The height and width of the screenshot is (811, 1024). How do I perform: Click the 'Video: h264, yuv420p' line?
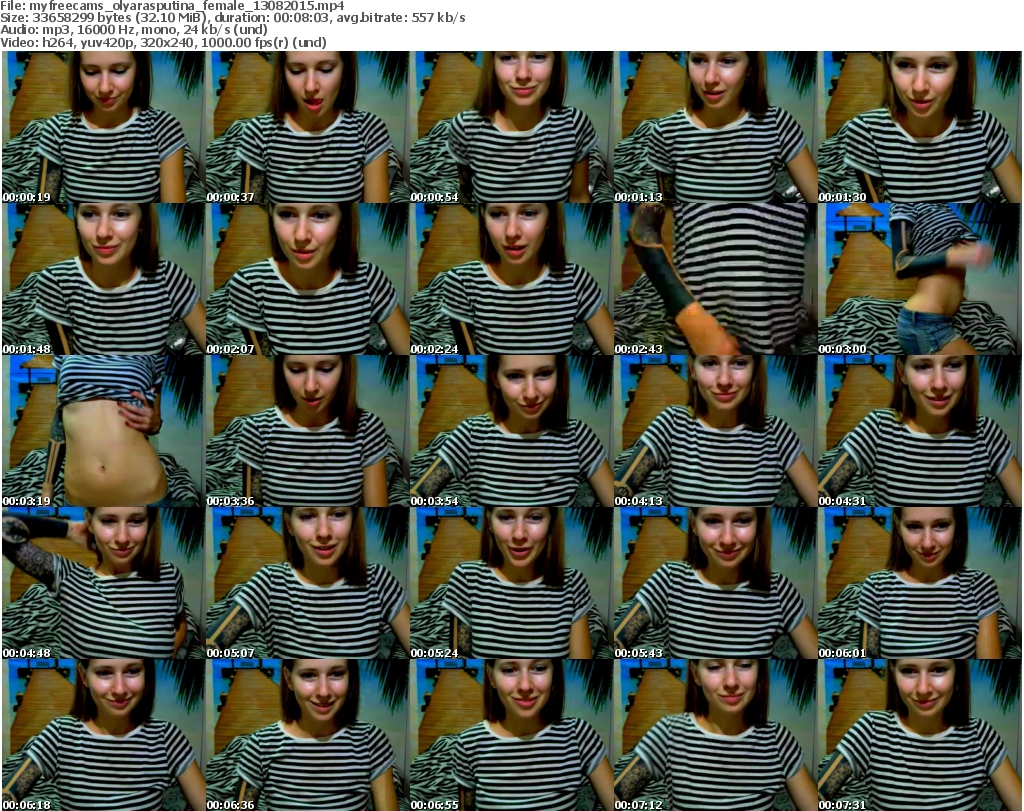click(x=163, y=42)
